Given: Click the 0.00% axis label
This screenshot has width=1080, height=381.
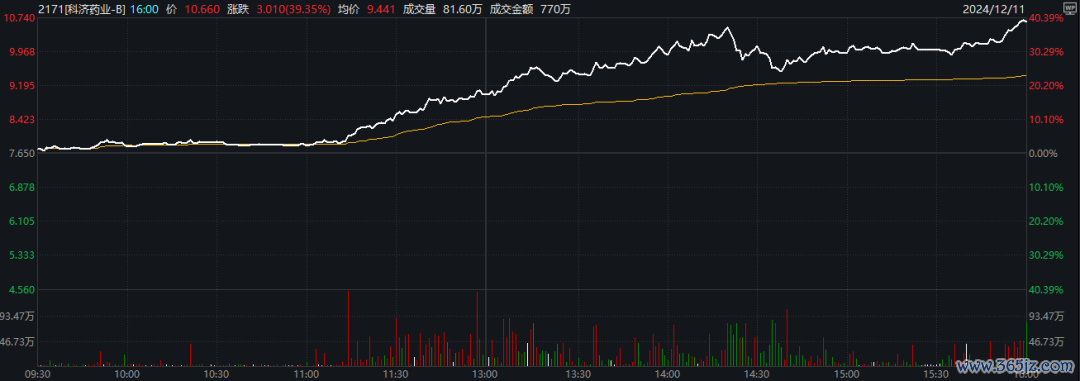Looking at the screenshot, I should (x=1042, y=154).
